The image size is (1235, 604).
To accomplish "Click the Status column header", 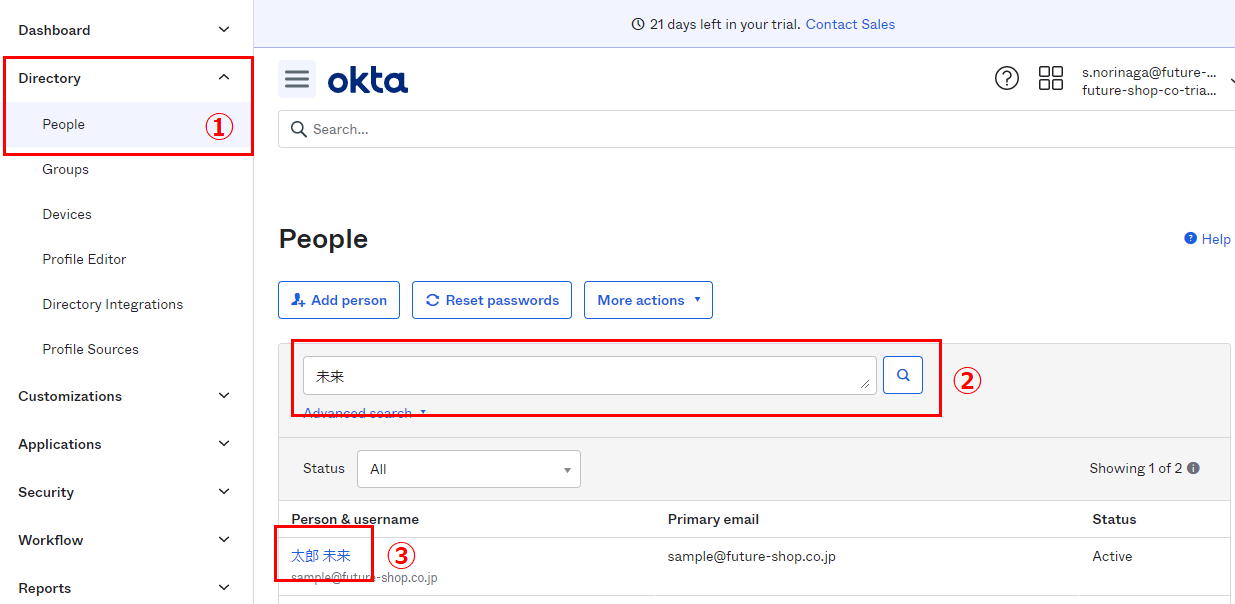I will tap(1114, 519).
